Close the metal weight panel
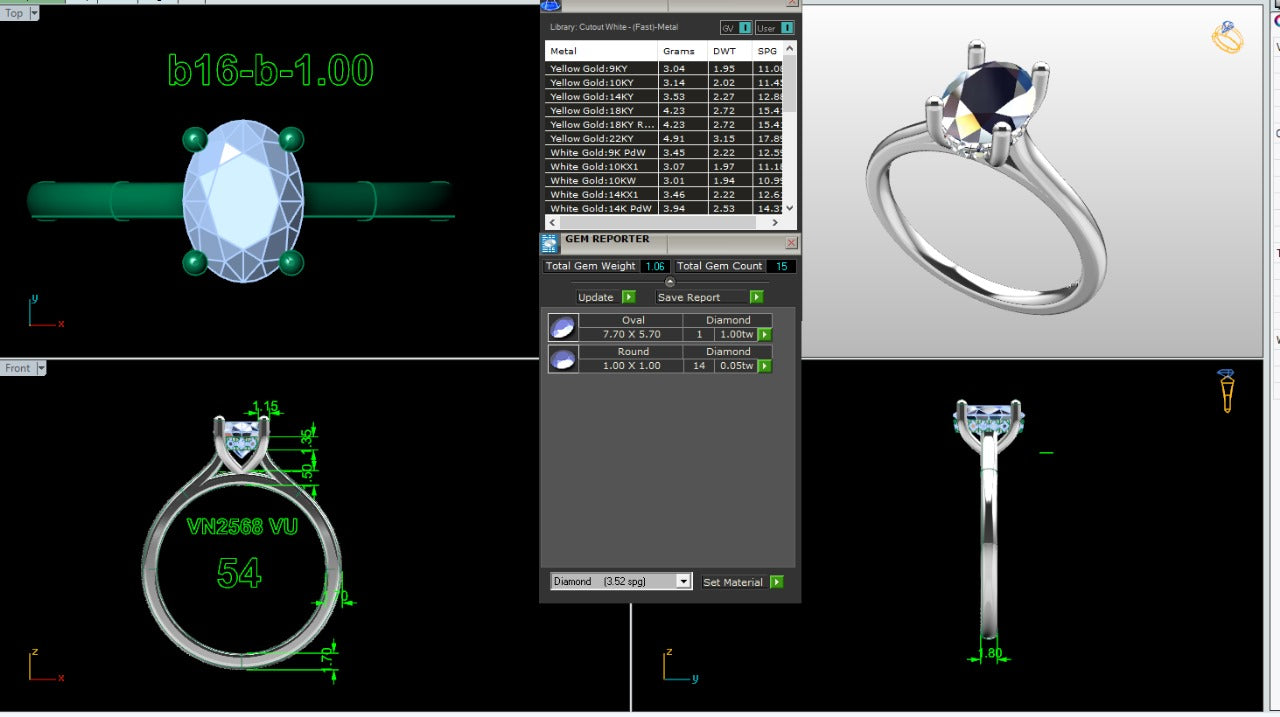This screenshot has width=1280, height=717. pos(792,3)
